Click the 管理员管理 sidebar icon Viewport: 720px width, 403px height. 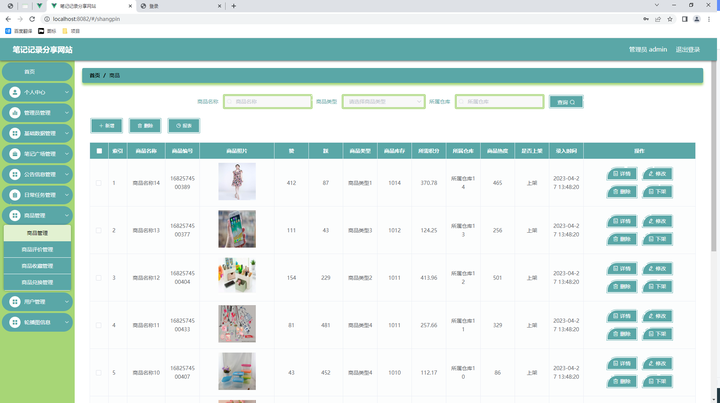pos(15,113)
